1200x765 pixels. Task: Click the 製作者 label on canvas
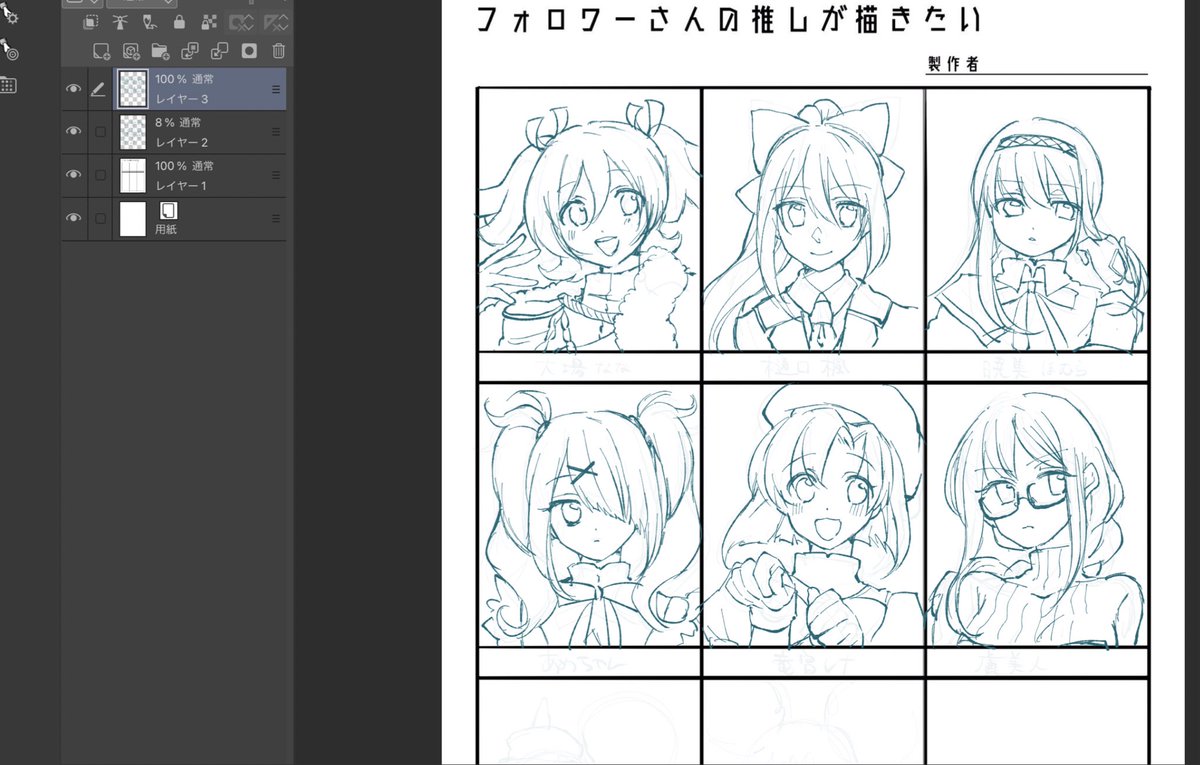[x=952, y=63]
